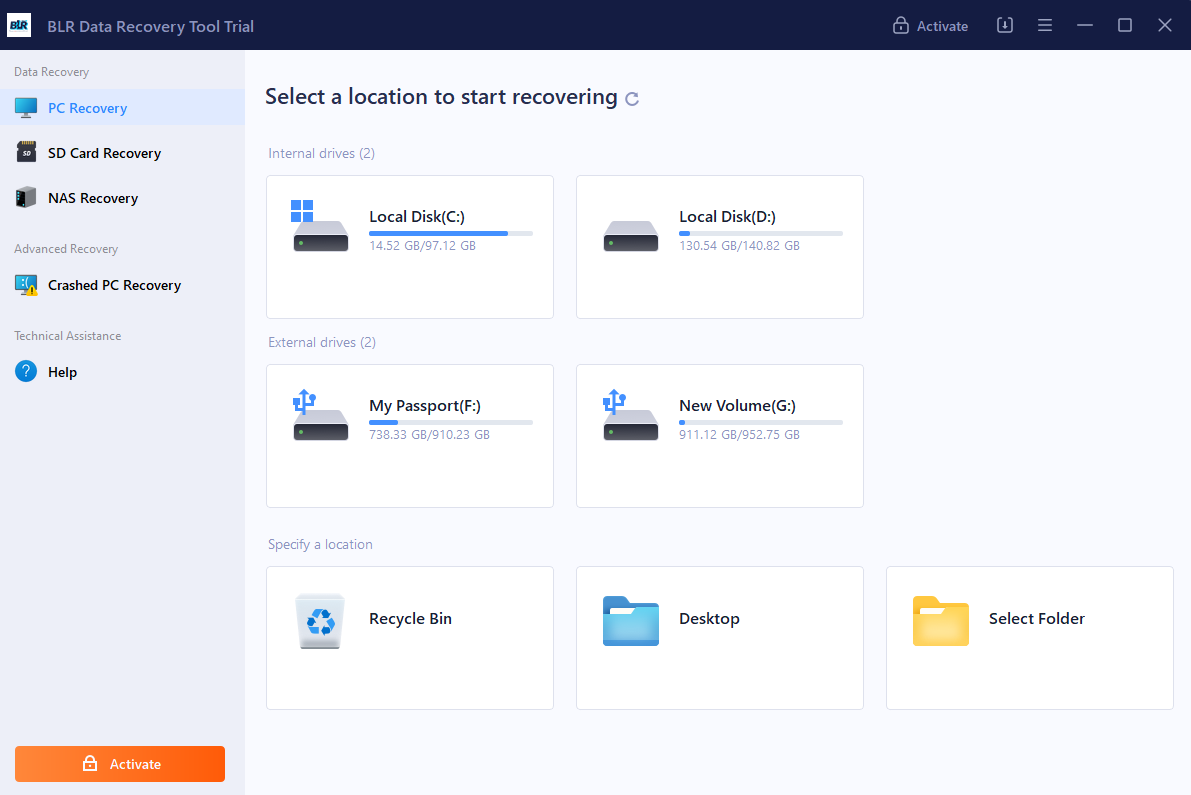Switch to Data Recovery section heading
1191x795 pixels.
[x=51, y=71]
